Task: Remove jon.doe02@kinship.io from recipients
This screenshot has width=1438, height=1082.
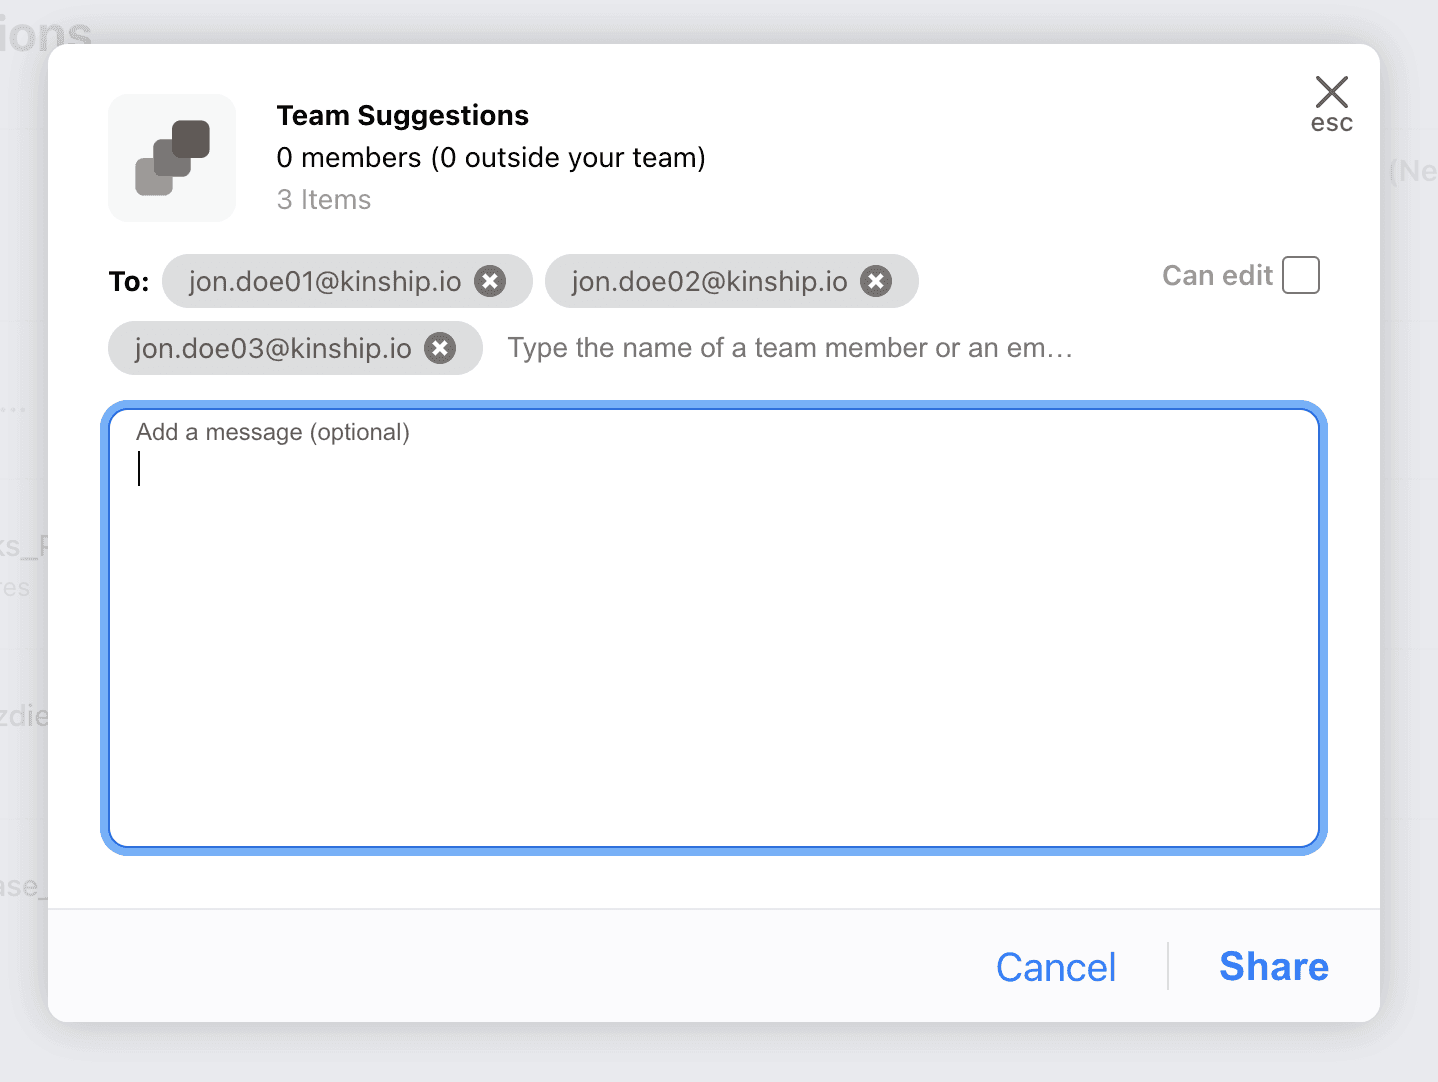Action: tap(876, 282)
